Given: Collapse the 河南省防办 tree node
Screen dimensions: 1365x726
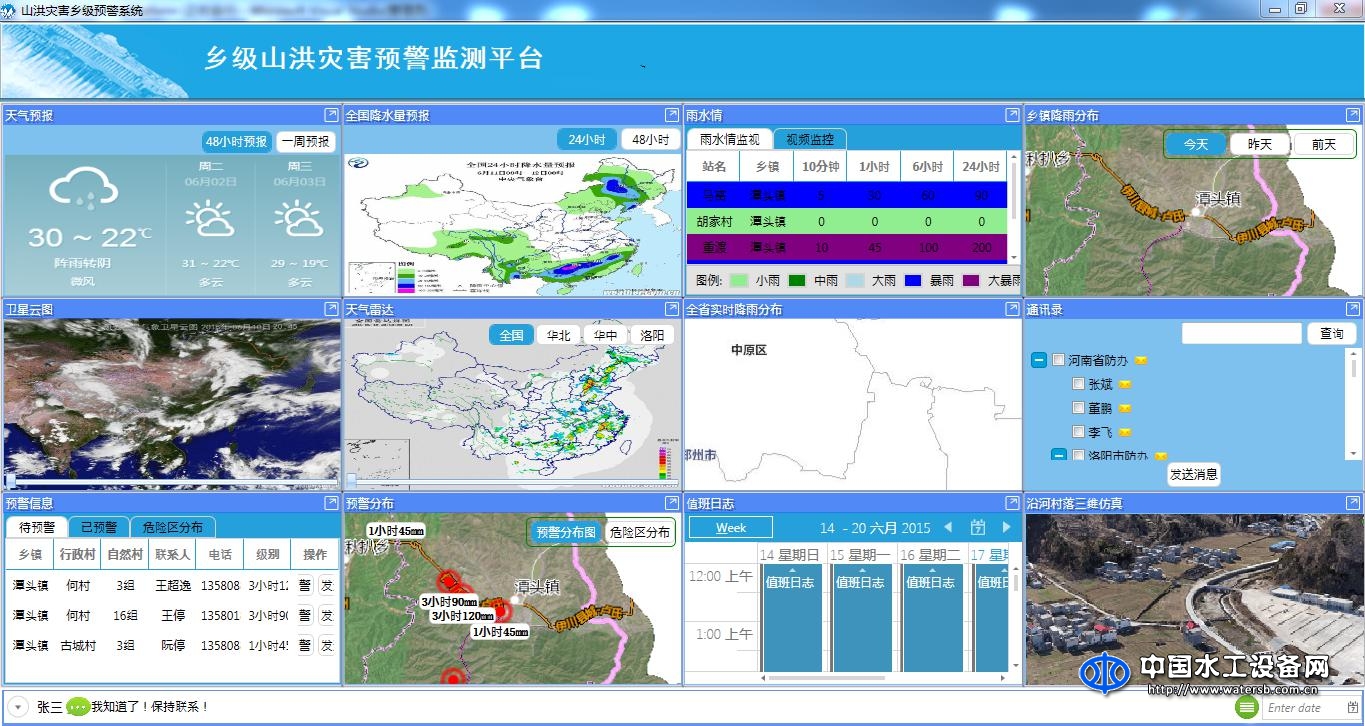Looking at the screenshot, I should (x=1038, y=360).
